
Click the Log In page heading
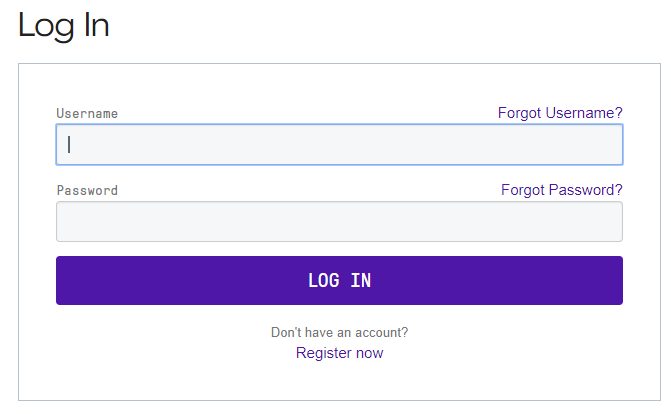pos(64,26)
